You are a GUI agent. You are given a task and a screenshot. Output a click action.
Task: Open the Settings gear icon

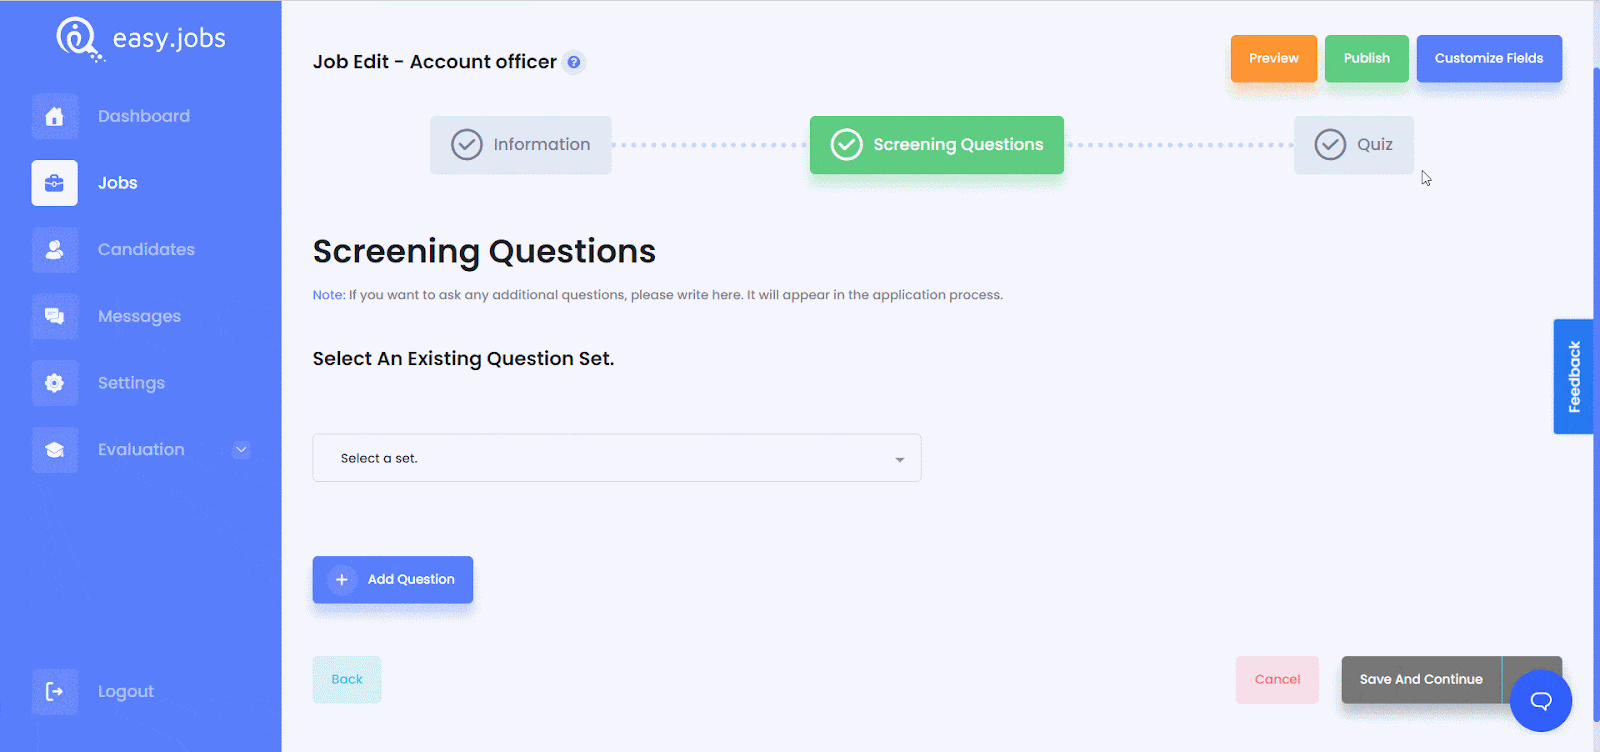54,383
